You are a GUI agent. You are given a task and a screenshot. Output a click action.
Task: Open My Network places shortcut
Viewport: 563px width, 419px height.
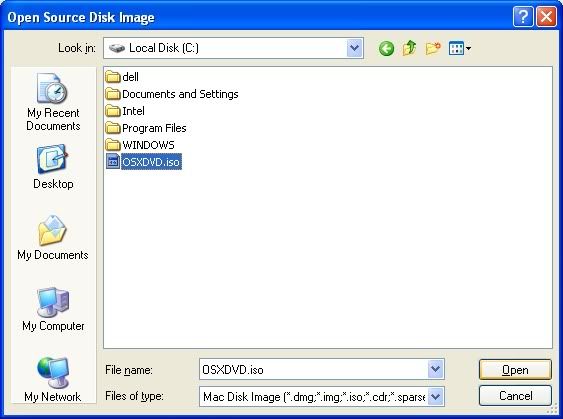53,380
